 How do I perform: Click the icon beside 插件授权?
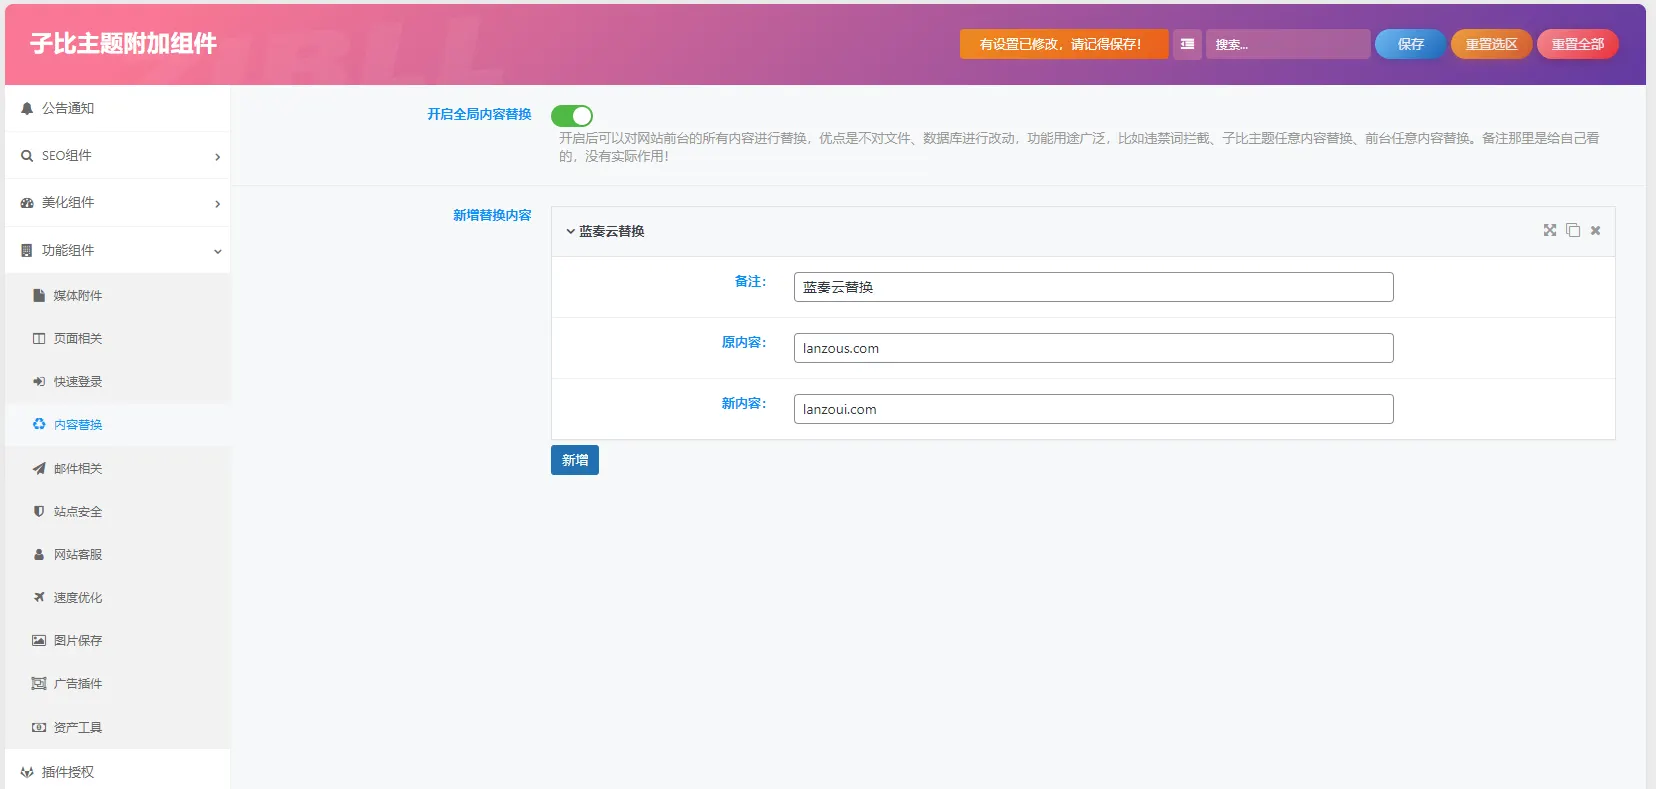point(27,772)
